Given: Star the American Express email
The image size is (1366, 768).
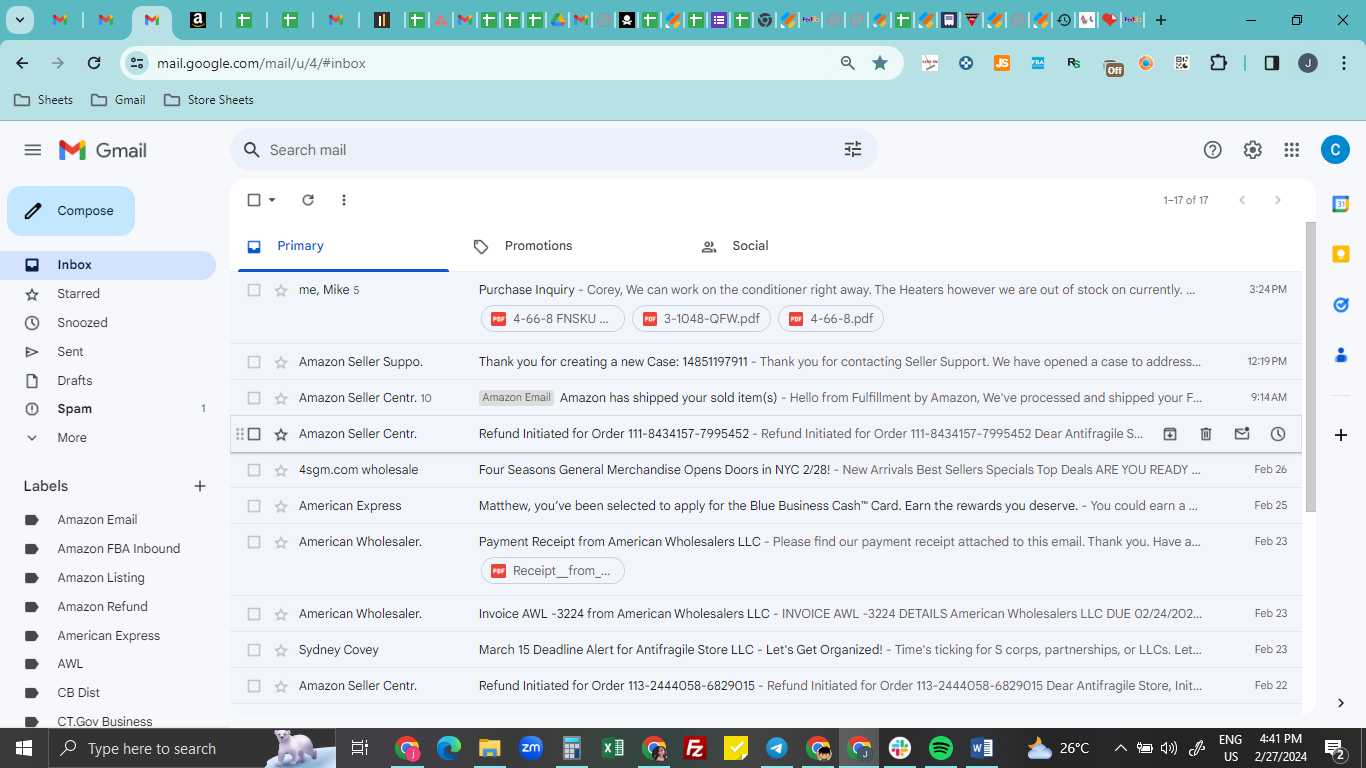Looking at the screenshot, I should tap(281, 506).
